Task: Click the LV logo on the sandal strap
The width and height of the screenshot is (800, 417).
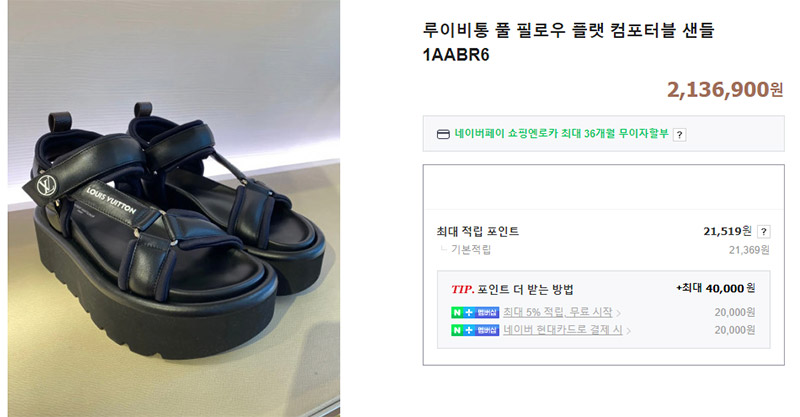Action: 47,185
